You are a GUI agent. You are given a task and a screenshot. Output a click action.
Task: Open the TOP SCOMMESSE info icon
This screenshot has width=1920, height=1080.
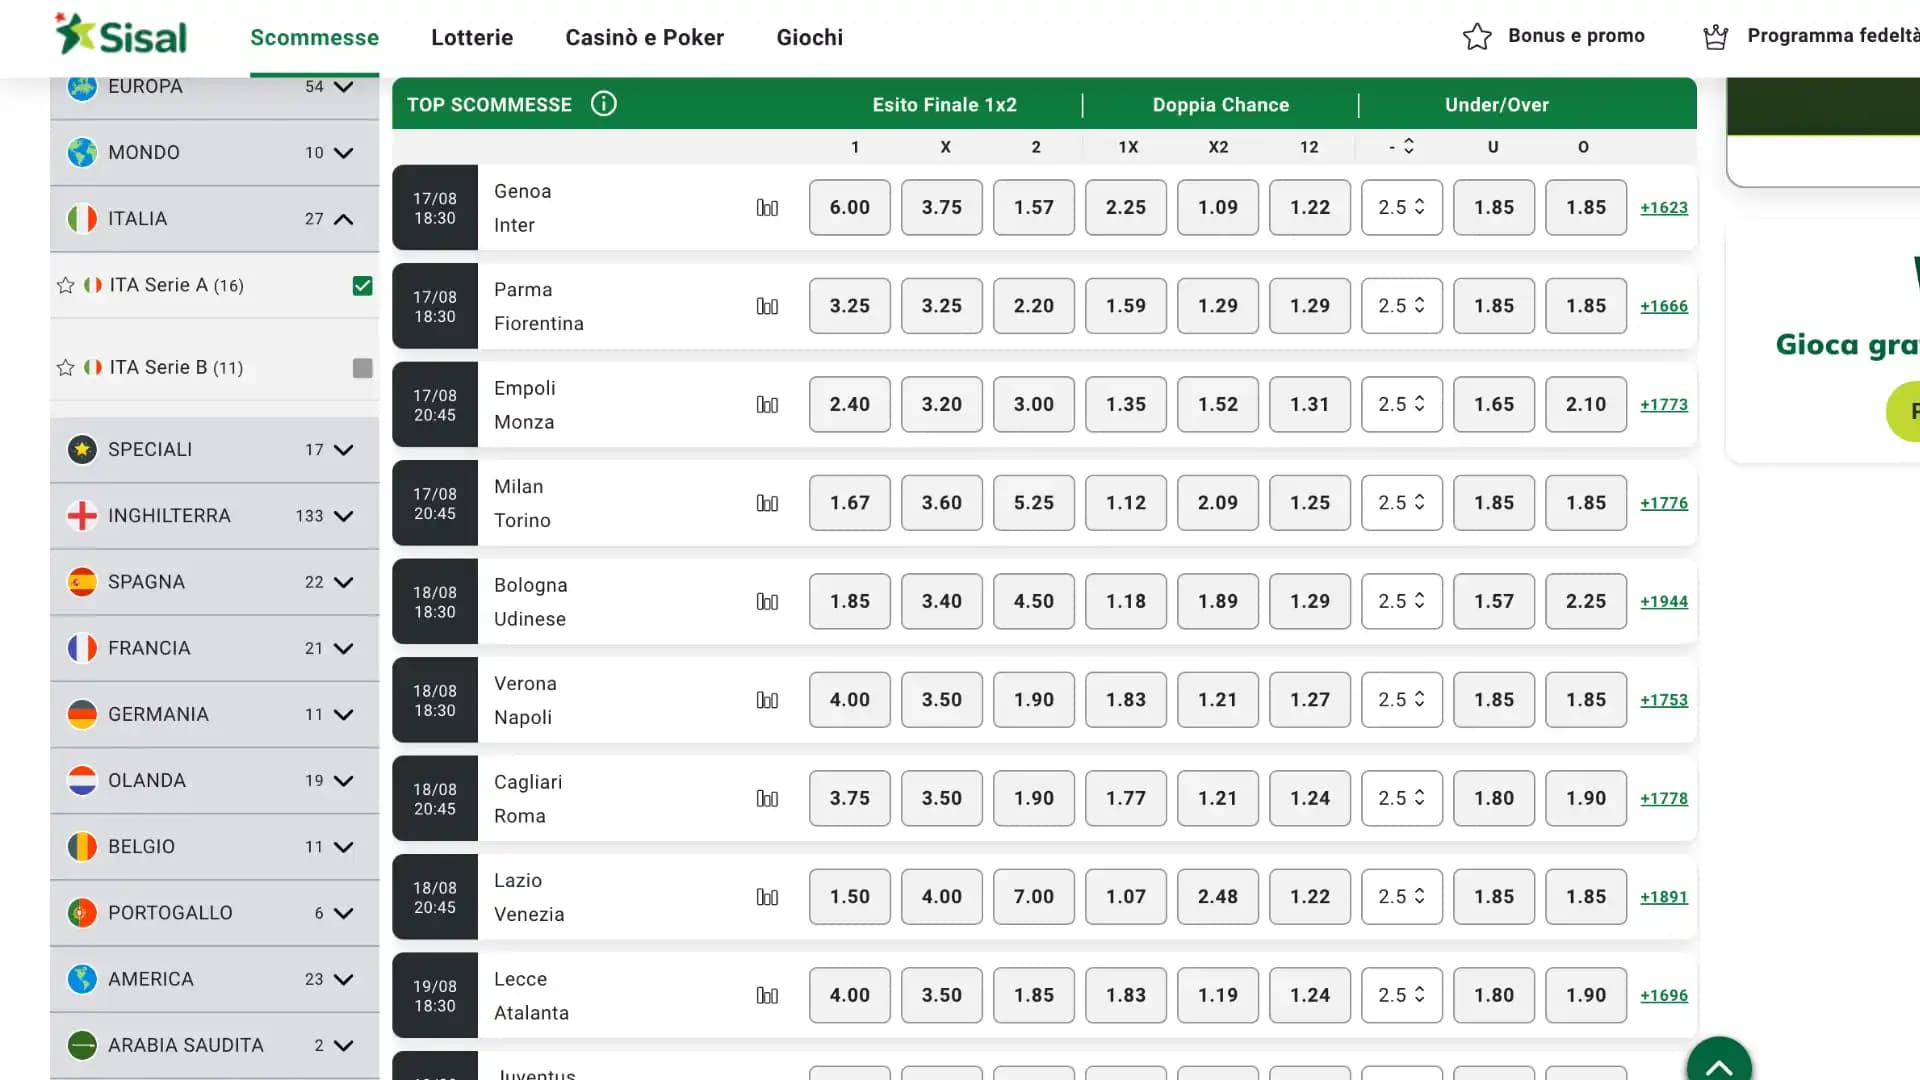point(603,104)
